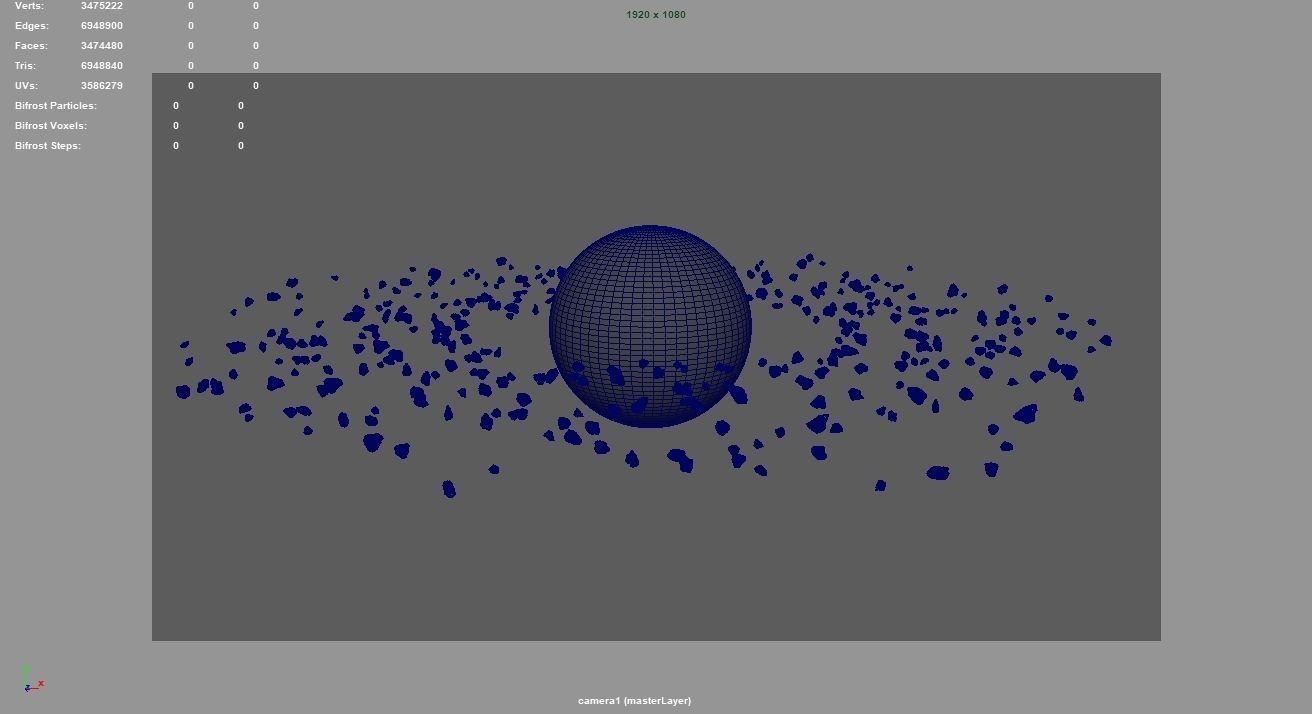Click the vertex count 3475222

102,6
